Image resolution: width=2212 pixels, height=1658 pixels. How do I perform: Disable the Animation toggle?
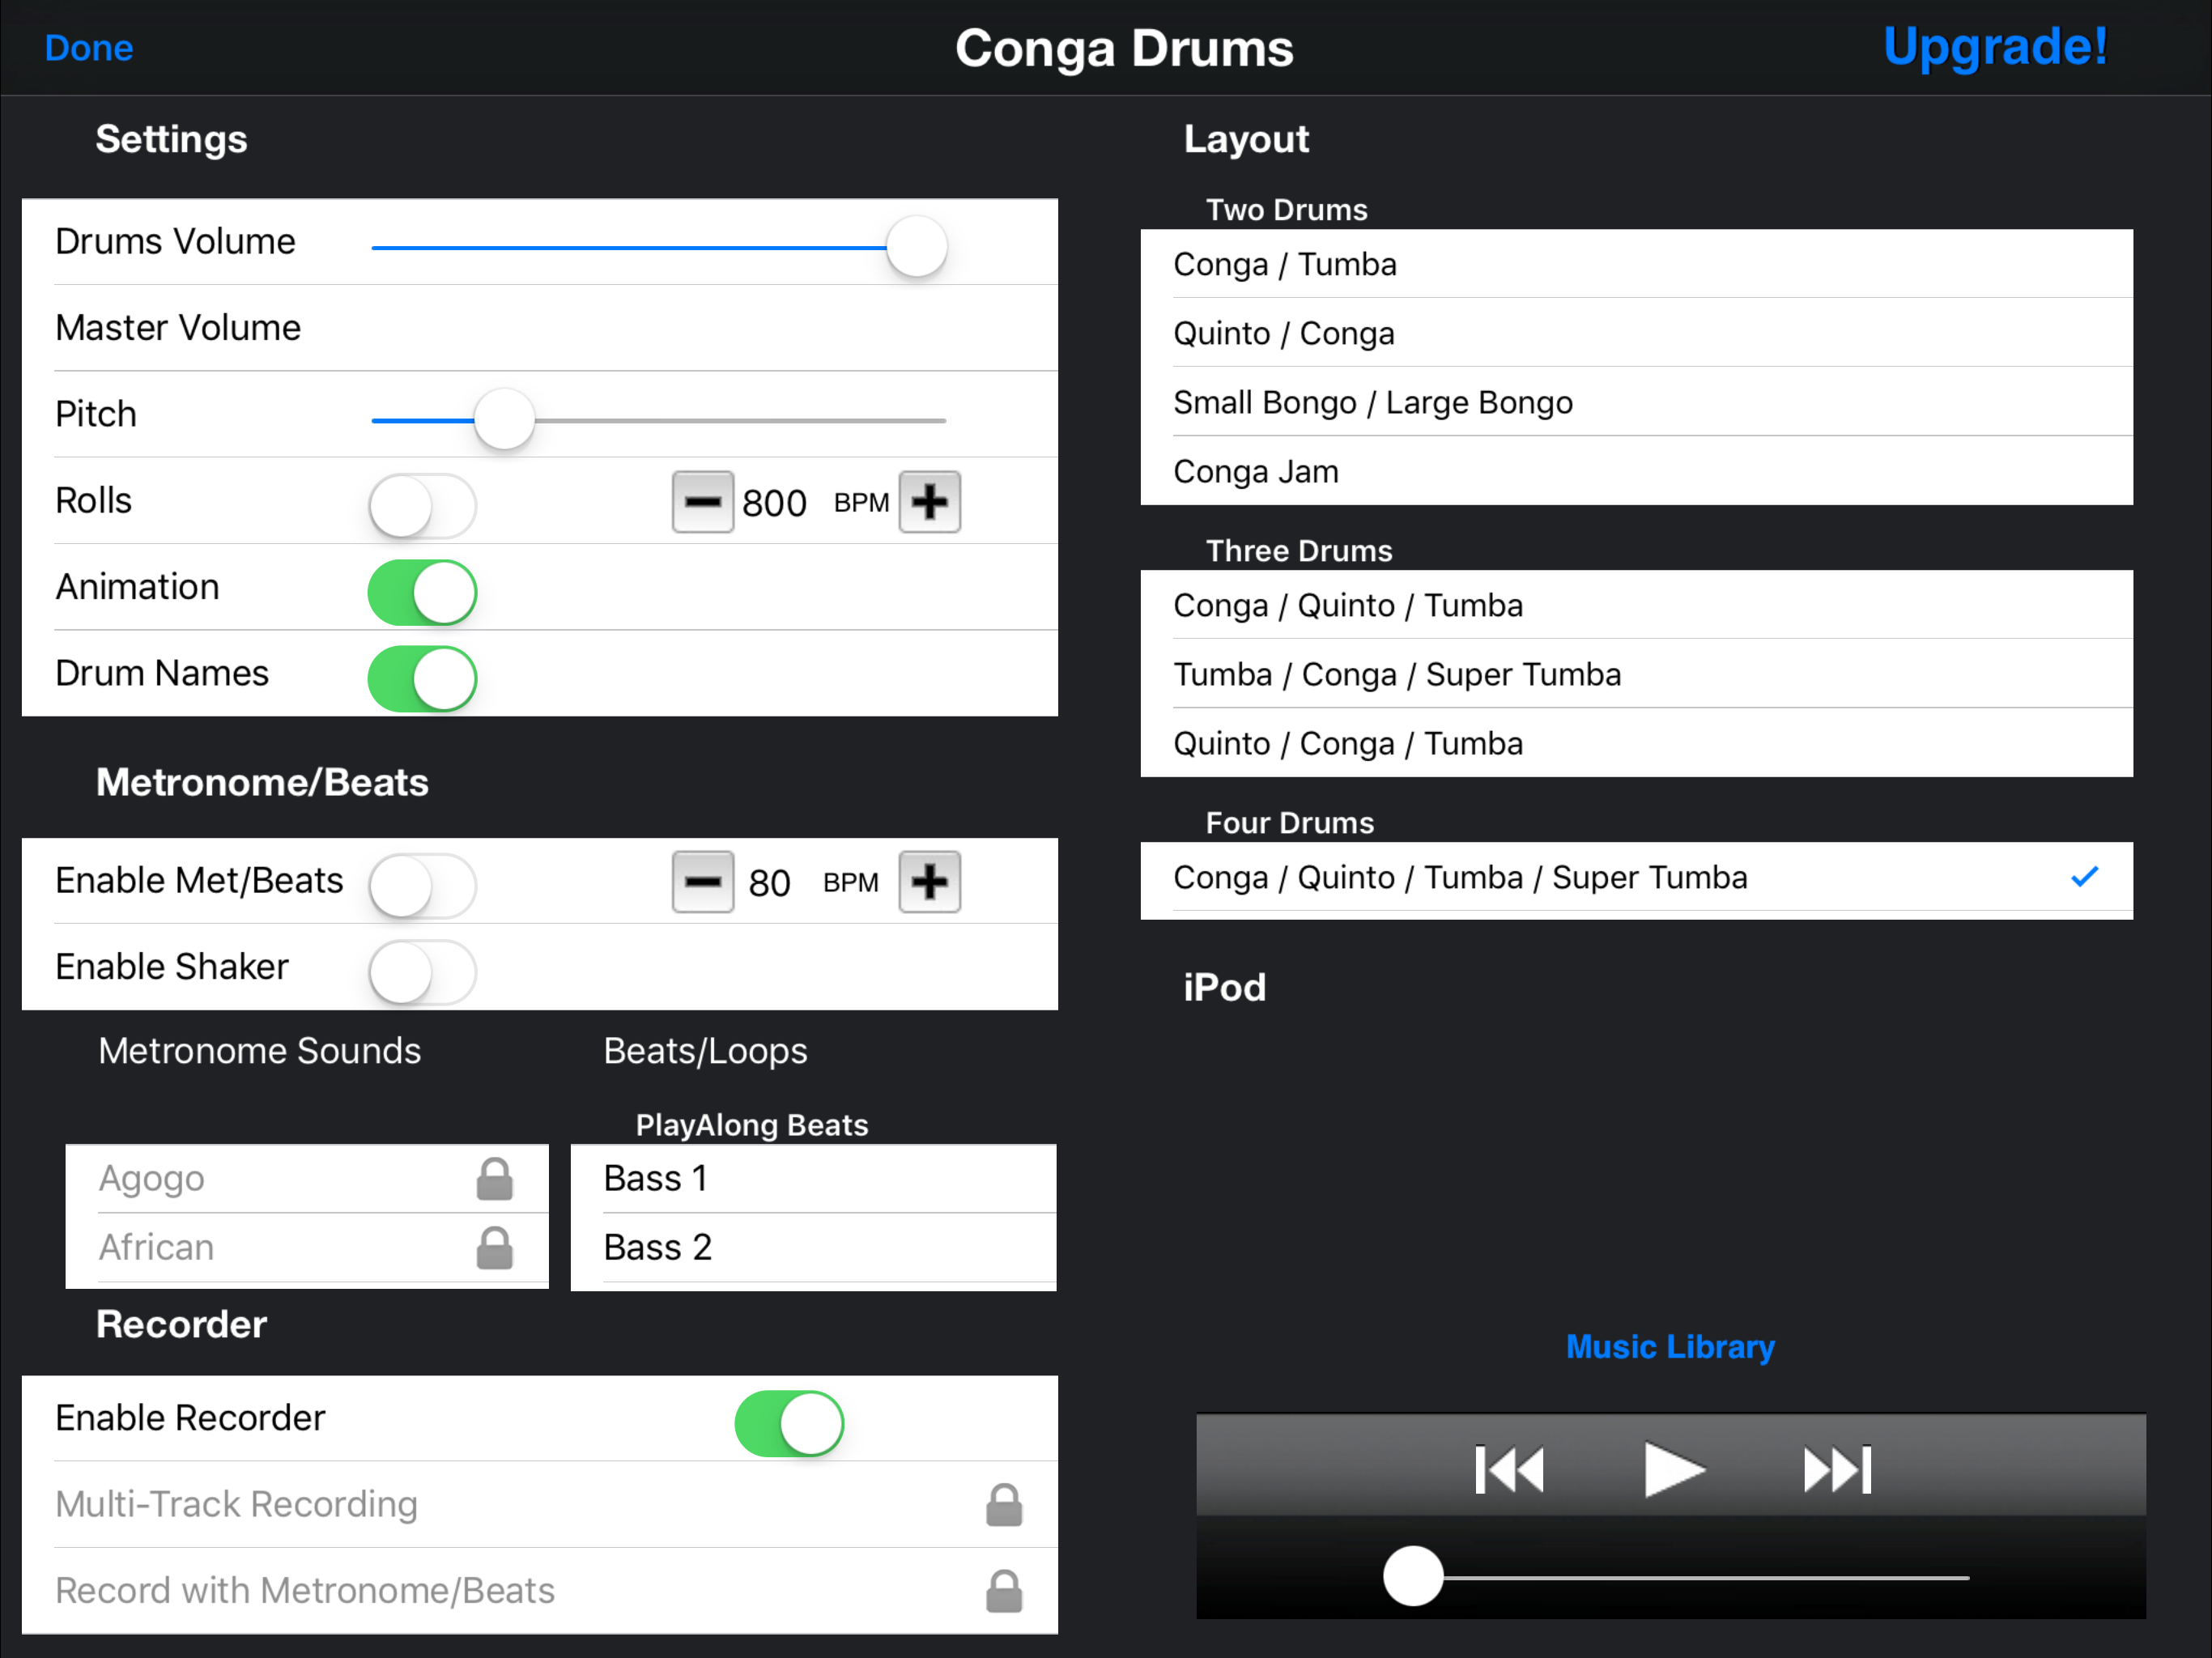point(422,592)
